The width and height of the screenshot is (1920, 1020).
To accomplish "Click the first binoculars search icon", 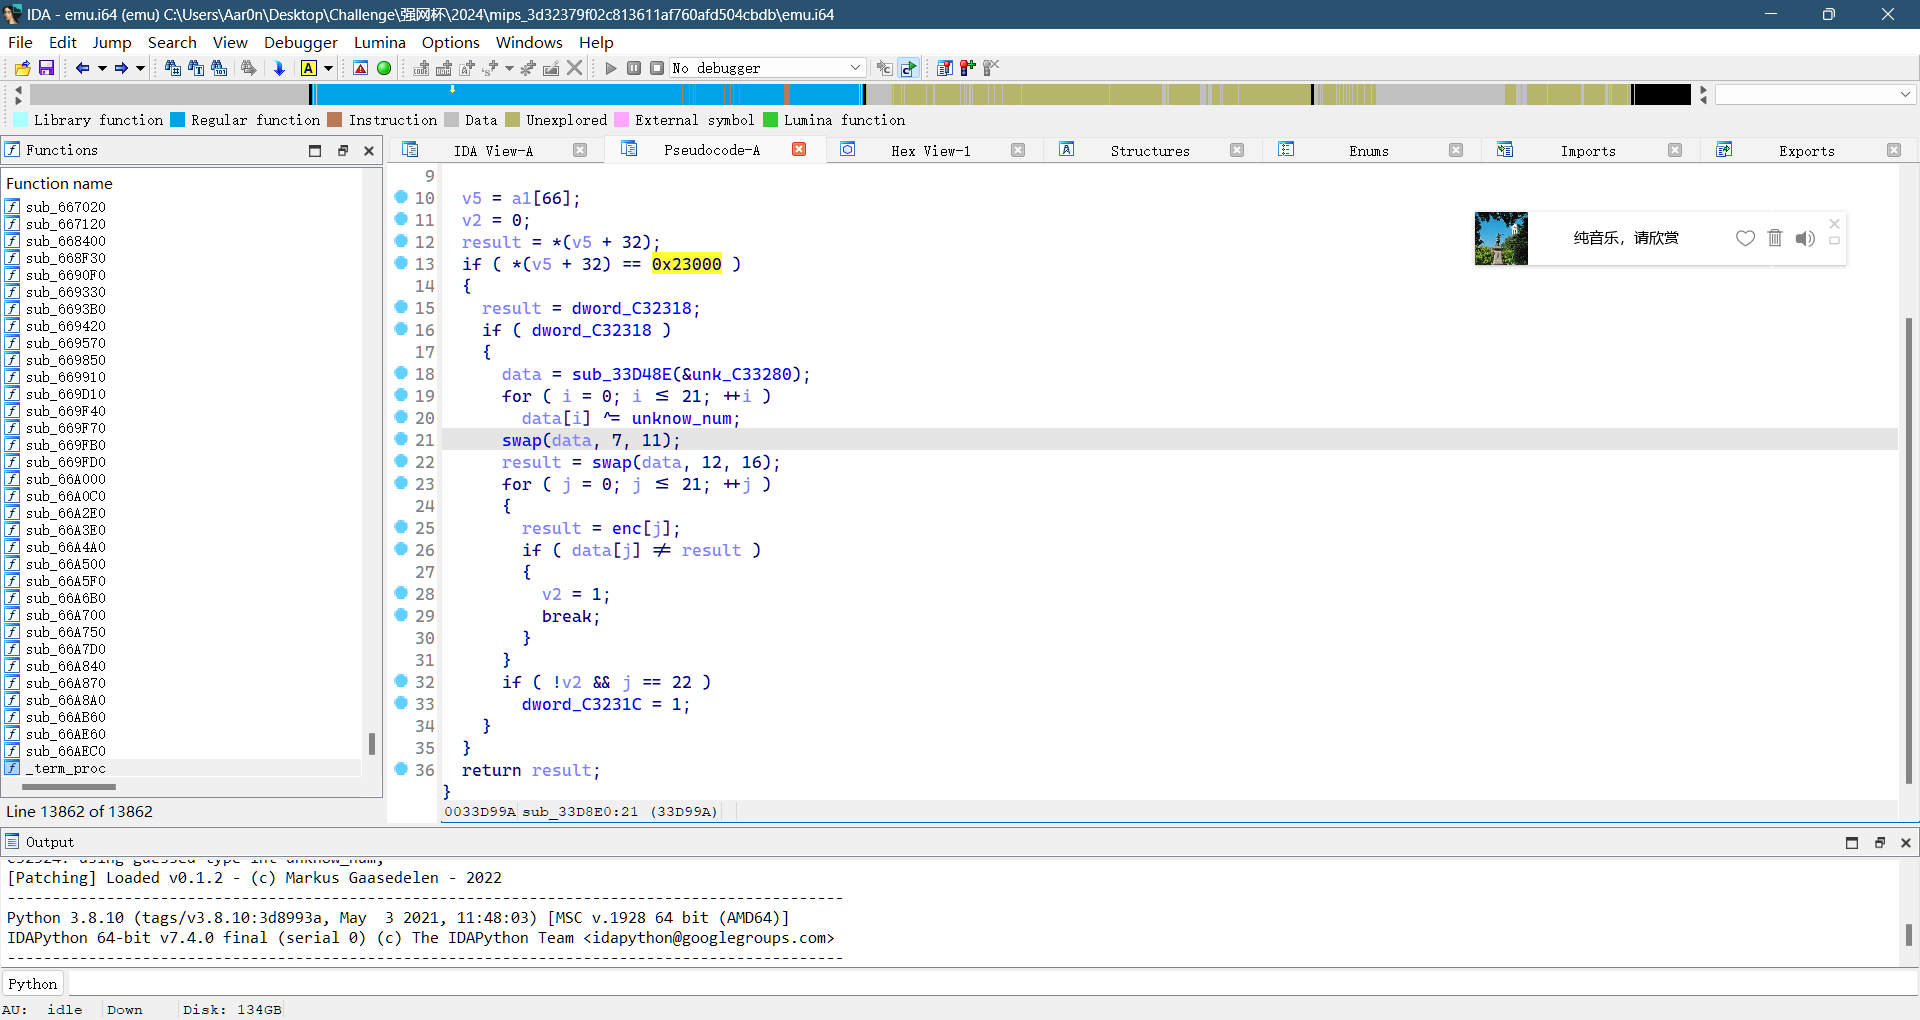I will (x=172, y=68).
